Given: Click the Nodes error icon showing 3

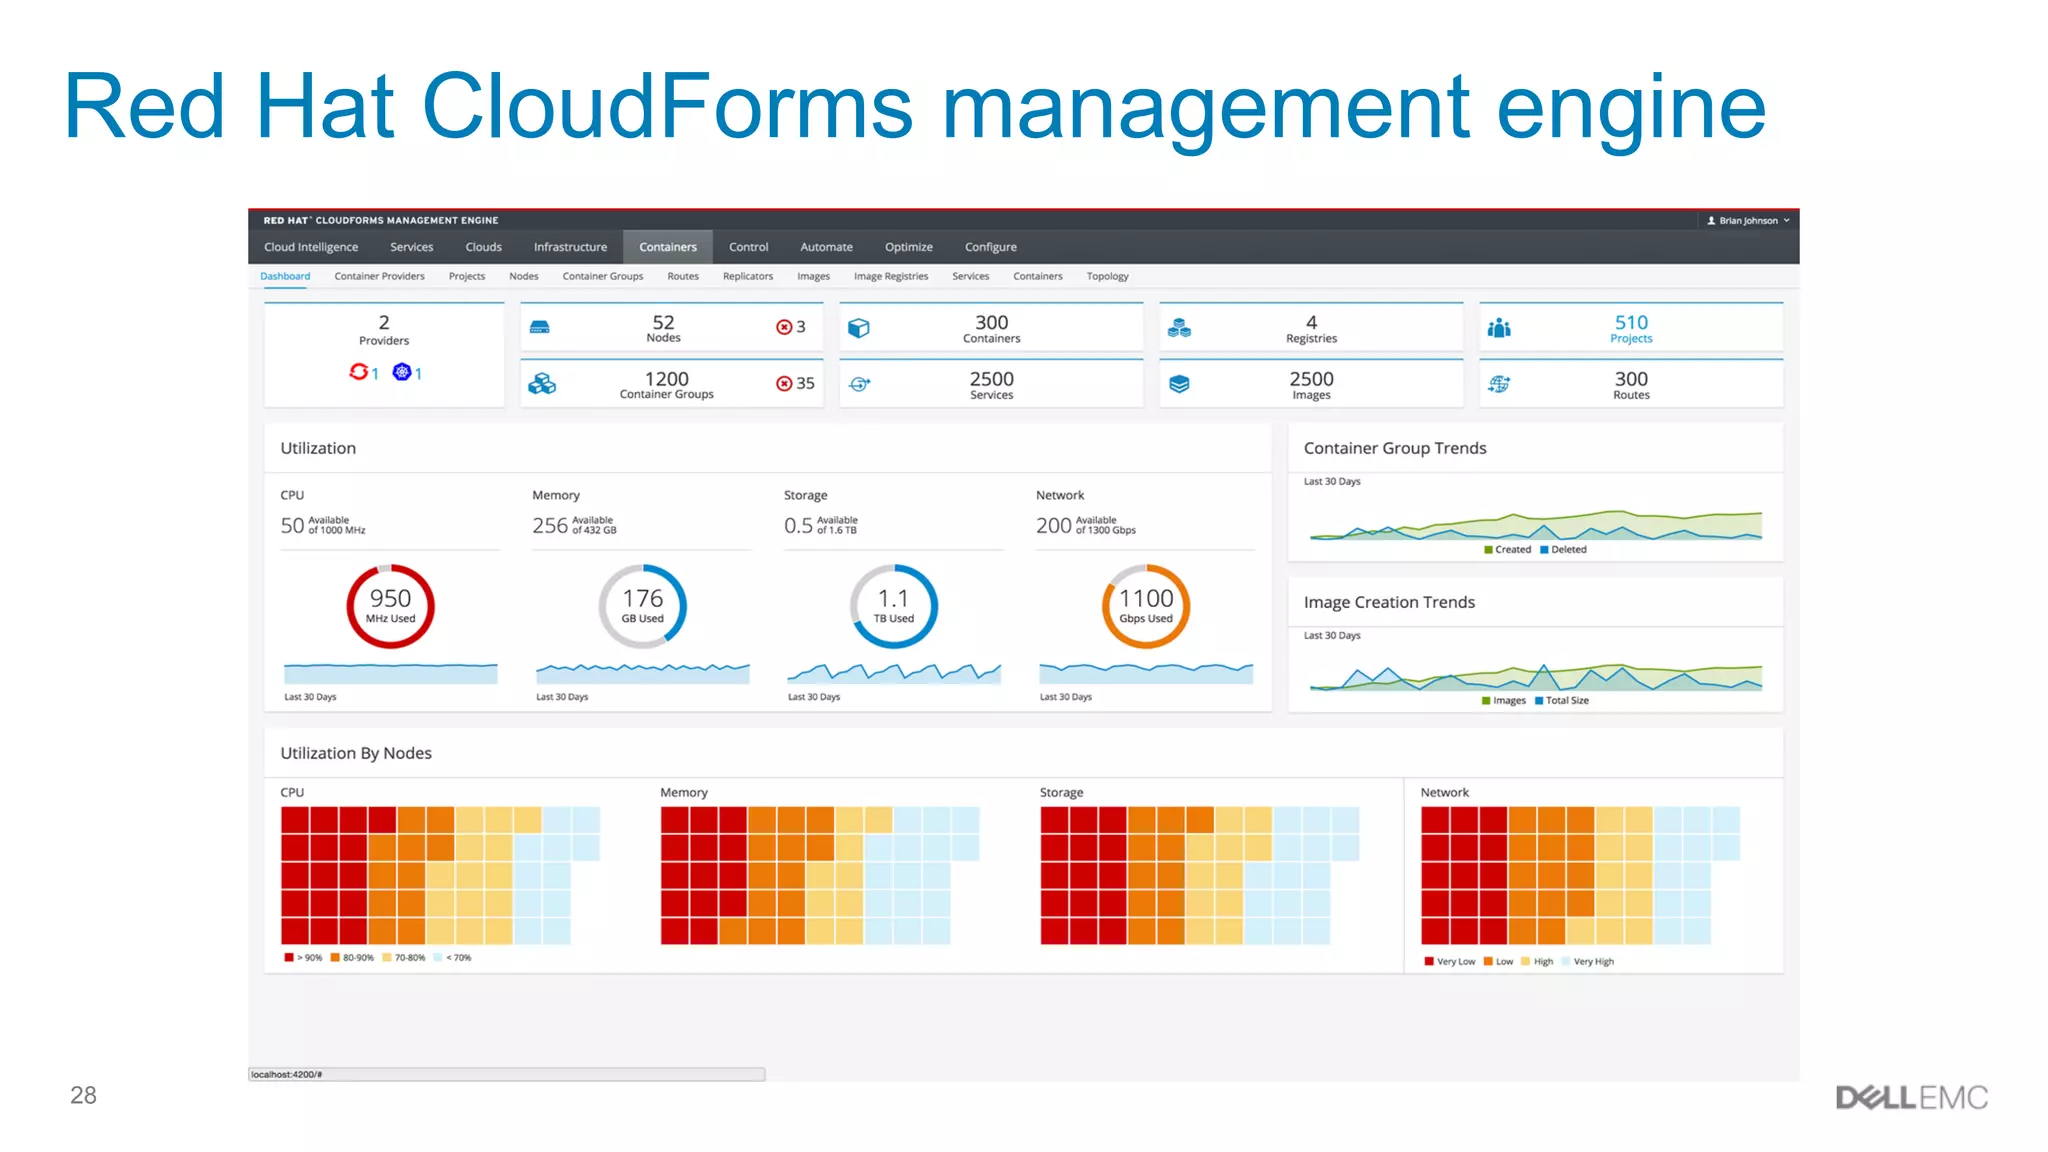Looking at the screenshot, I should click(784, 327).
